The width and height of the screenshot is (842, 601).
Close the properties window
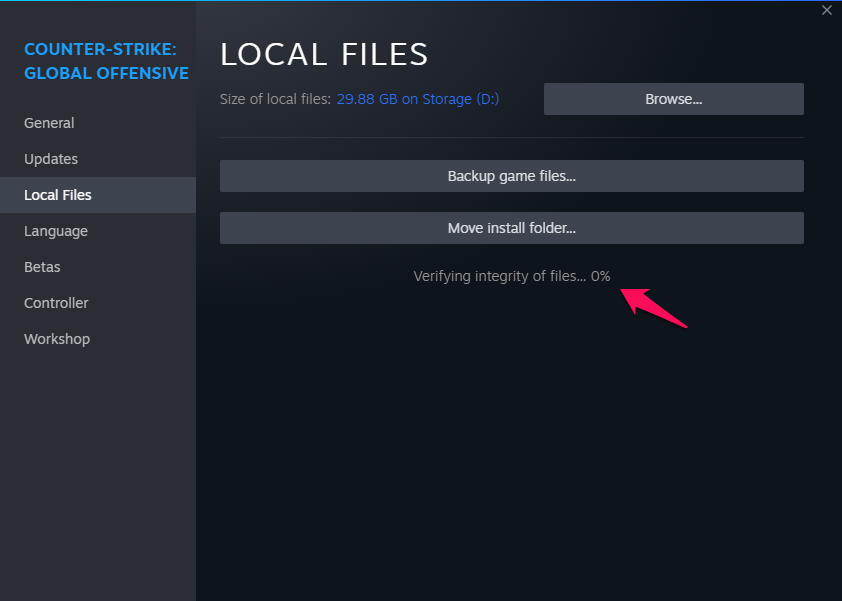pos(826,10)
